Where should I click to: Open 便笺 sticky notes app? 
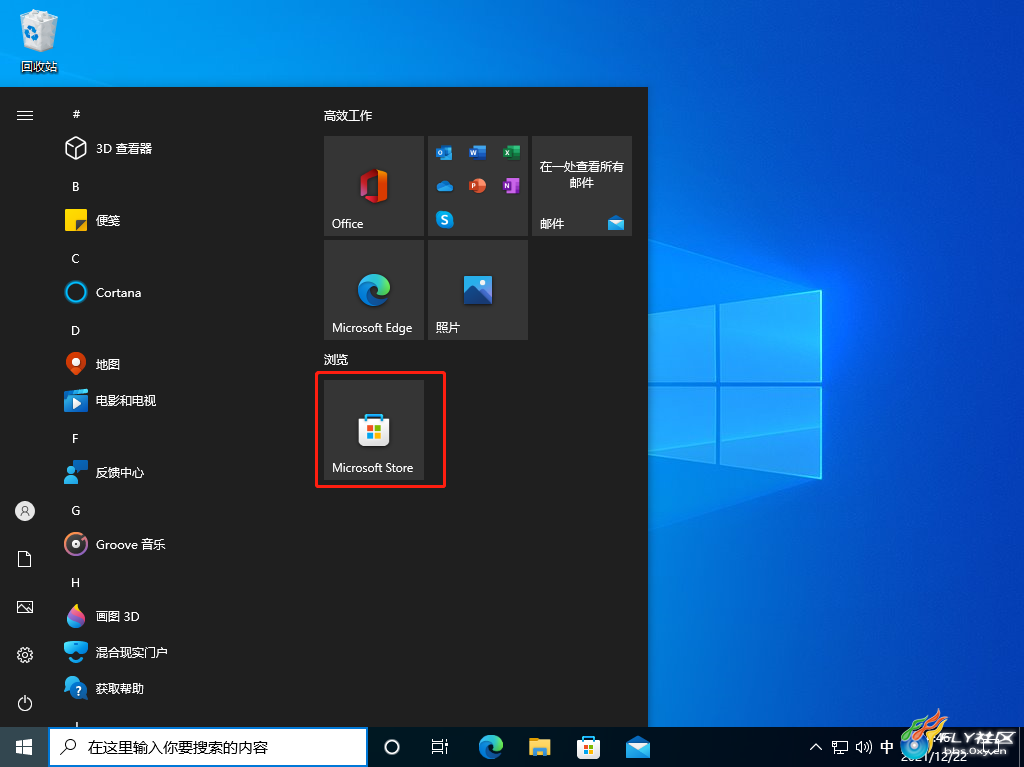click(x=93, y=220)
